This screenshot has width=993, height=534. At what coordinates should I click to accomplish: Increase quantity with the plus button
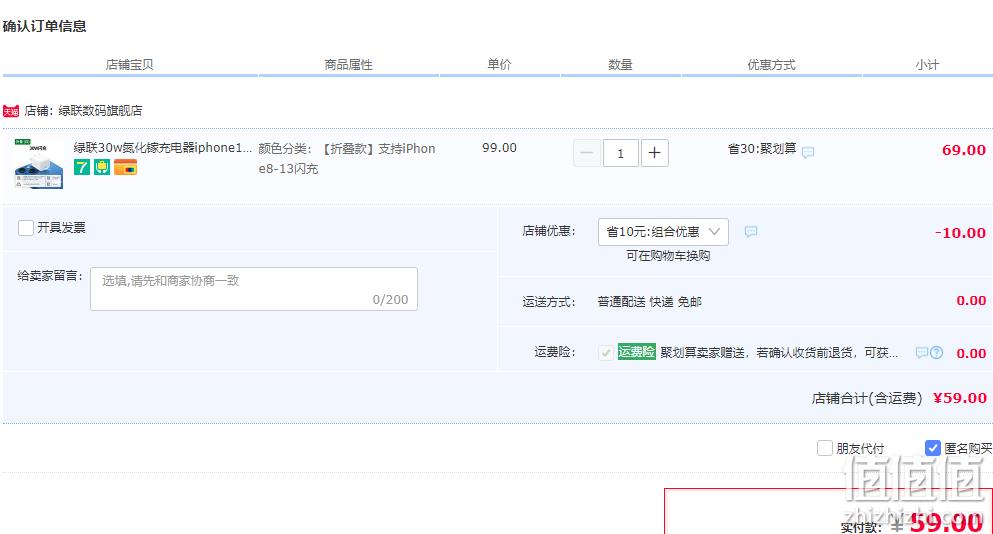655,153
